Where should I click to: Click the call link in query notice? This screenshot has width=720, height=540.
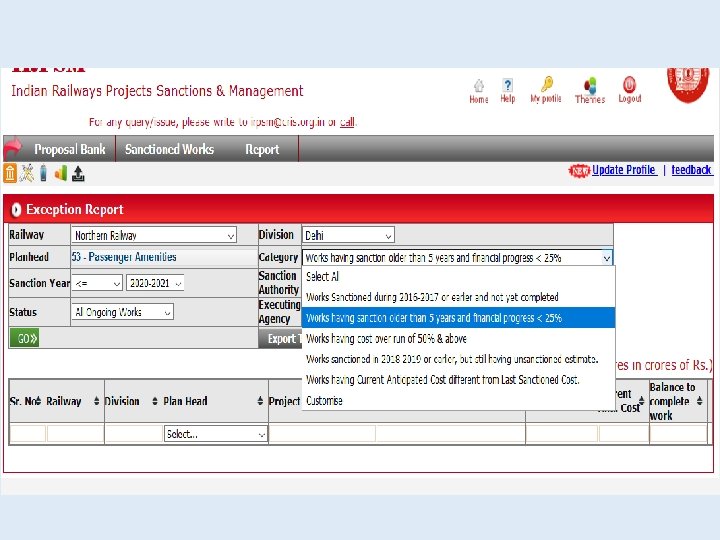tap(347, 122)
